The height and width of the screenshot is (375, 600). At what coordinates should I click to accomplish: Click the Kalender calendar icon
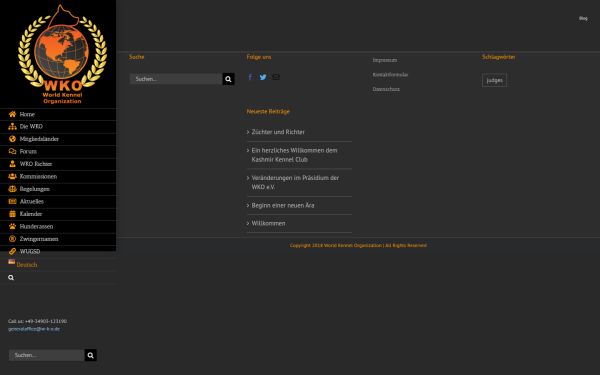coord(12,214)
